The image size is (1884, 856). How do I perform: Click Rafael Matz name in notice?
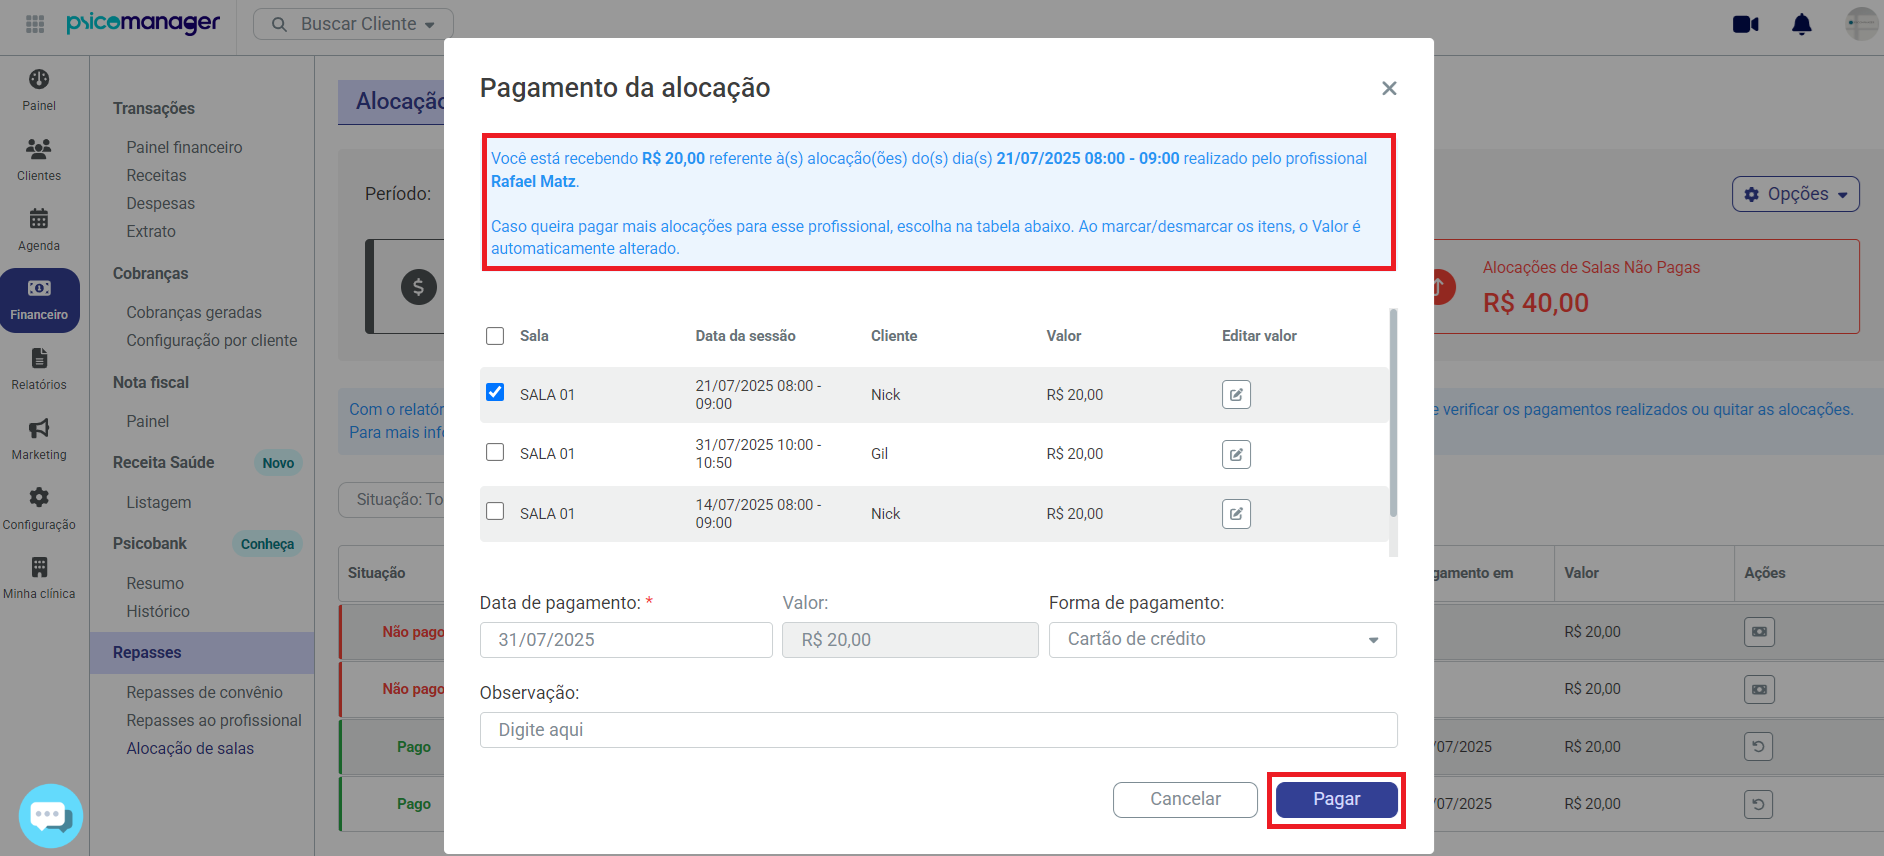click(x=533, y=181)
